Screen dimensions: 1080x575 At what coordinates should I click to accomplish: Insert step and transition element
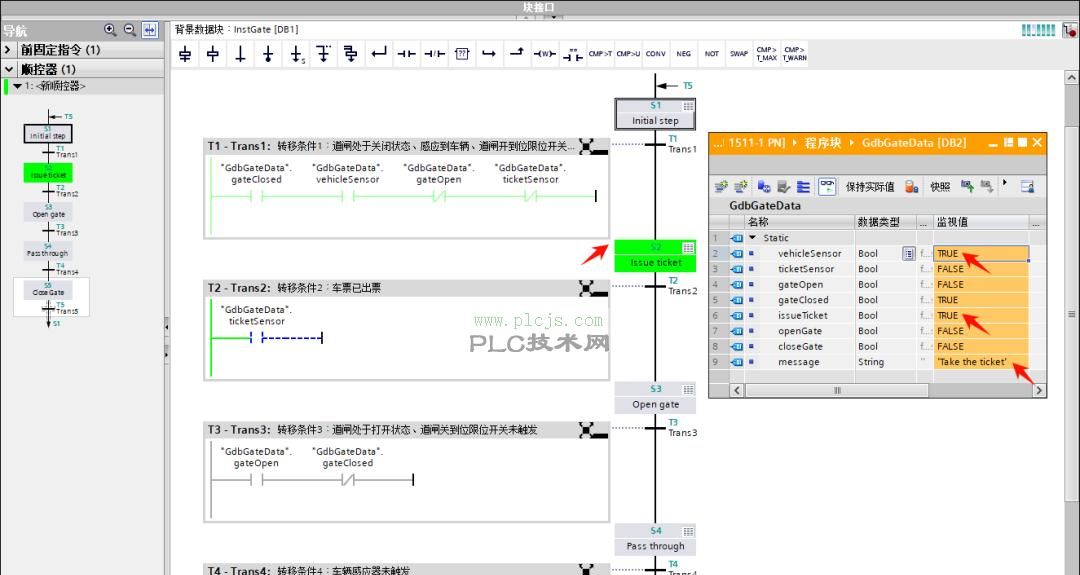(185, 54)
